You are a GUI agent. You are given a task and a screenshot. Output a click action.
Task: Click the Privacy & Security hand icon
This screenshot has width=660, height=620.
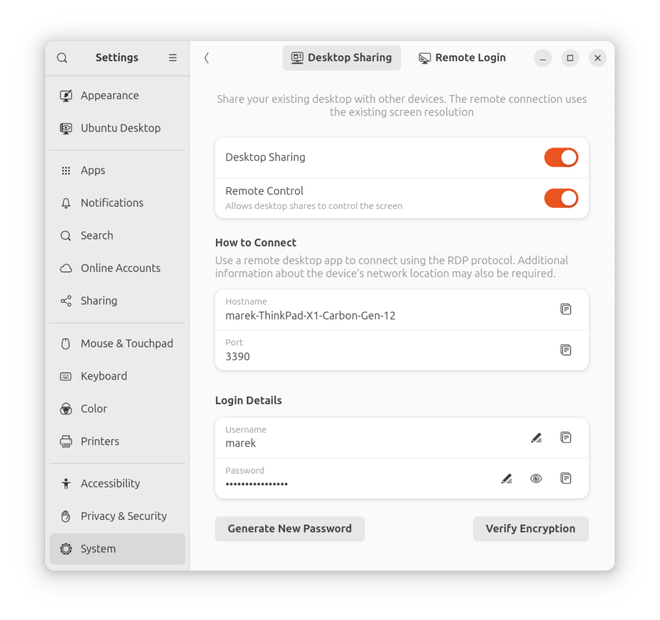coord(66,516)
